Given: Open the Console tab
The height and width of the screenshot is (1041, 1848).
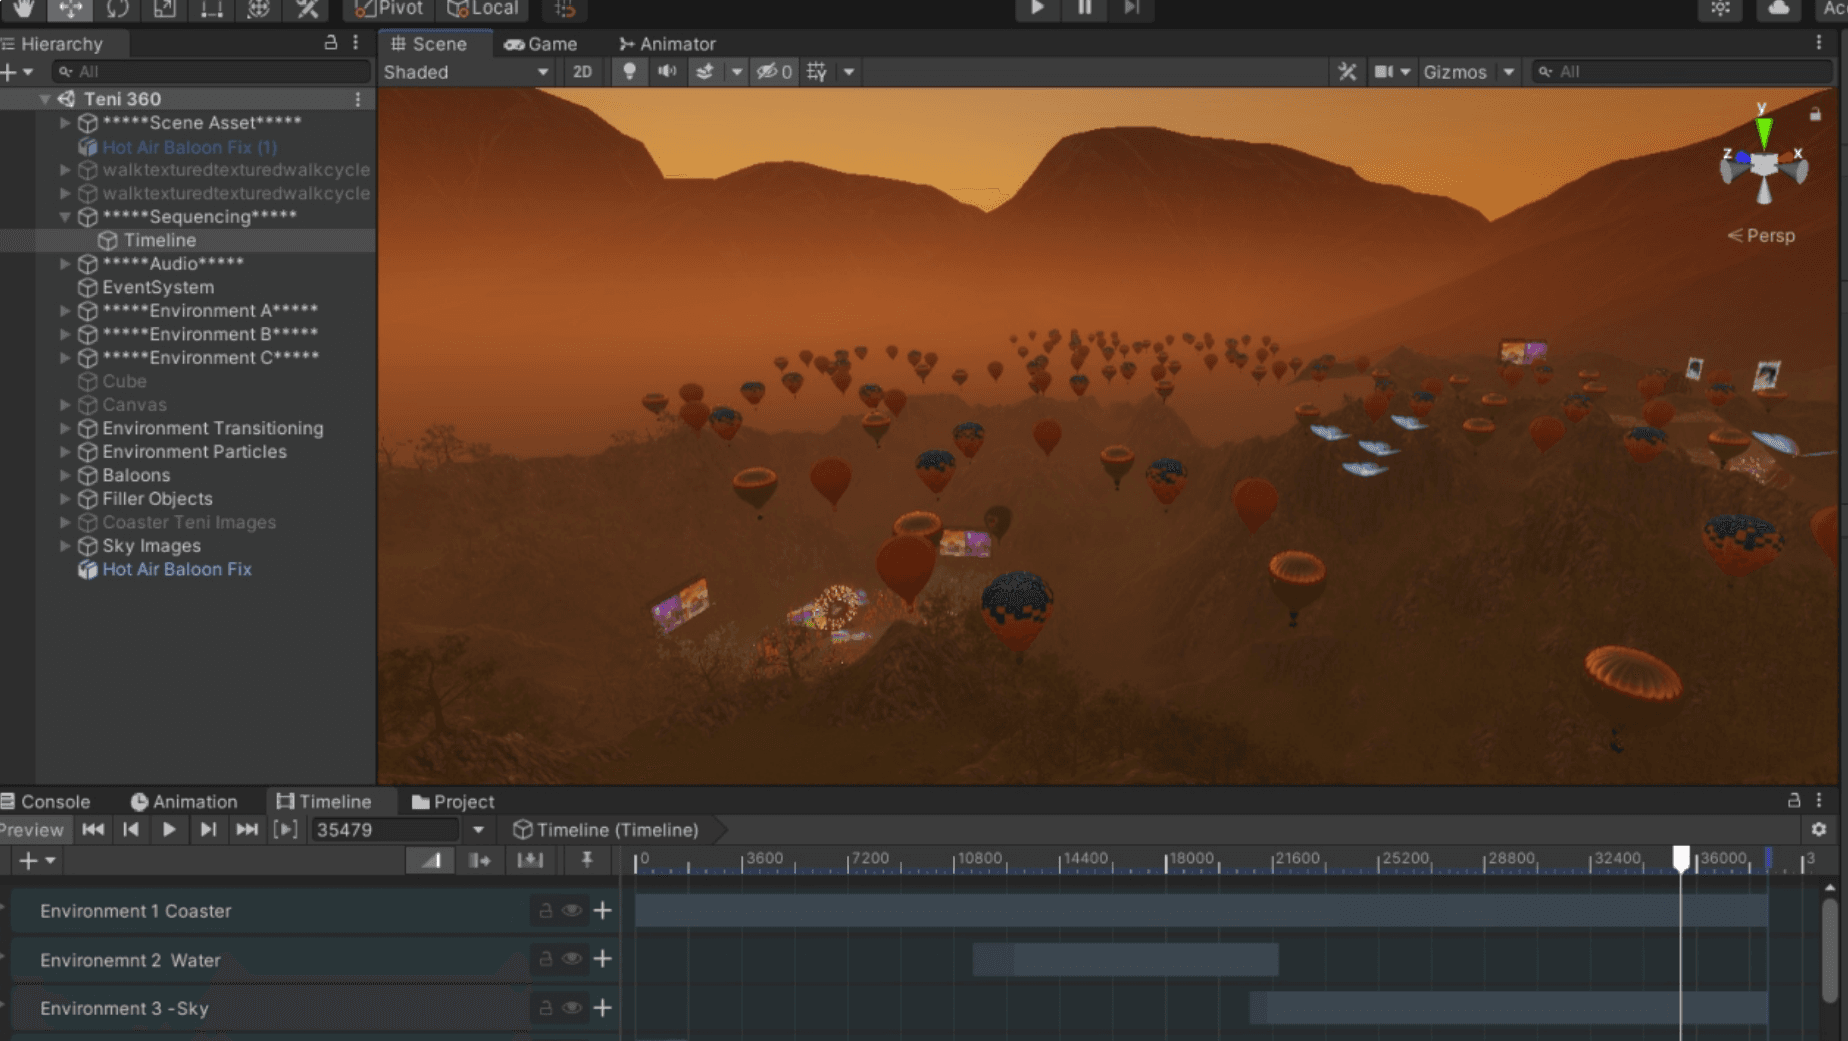Looking at the screenshot, I should point(46,801).
